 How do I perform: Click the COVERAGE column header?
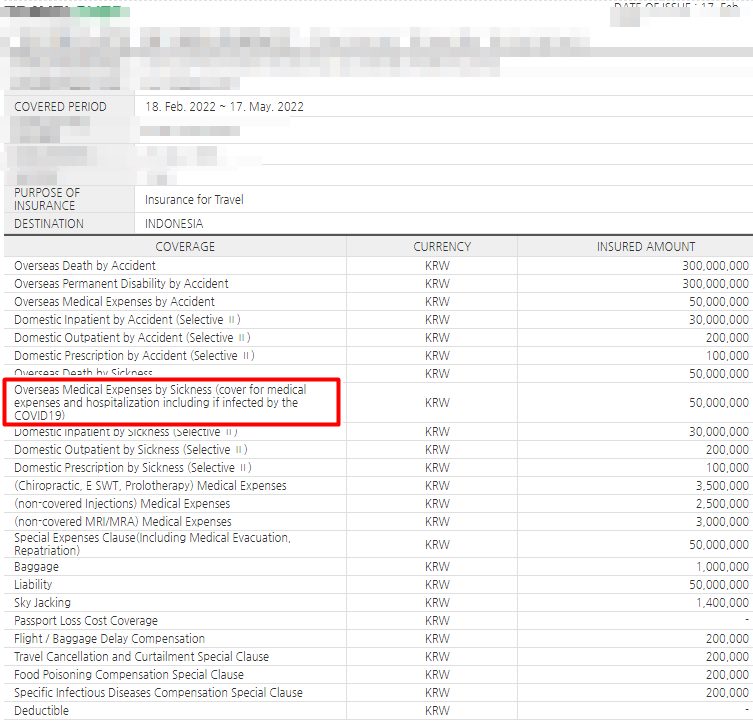pyautogui.click(x=185, y=246)
